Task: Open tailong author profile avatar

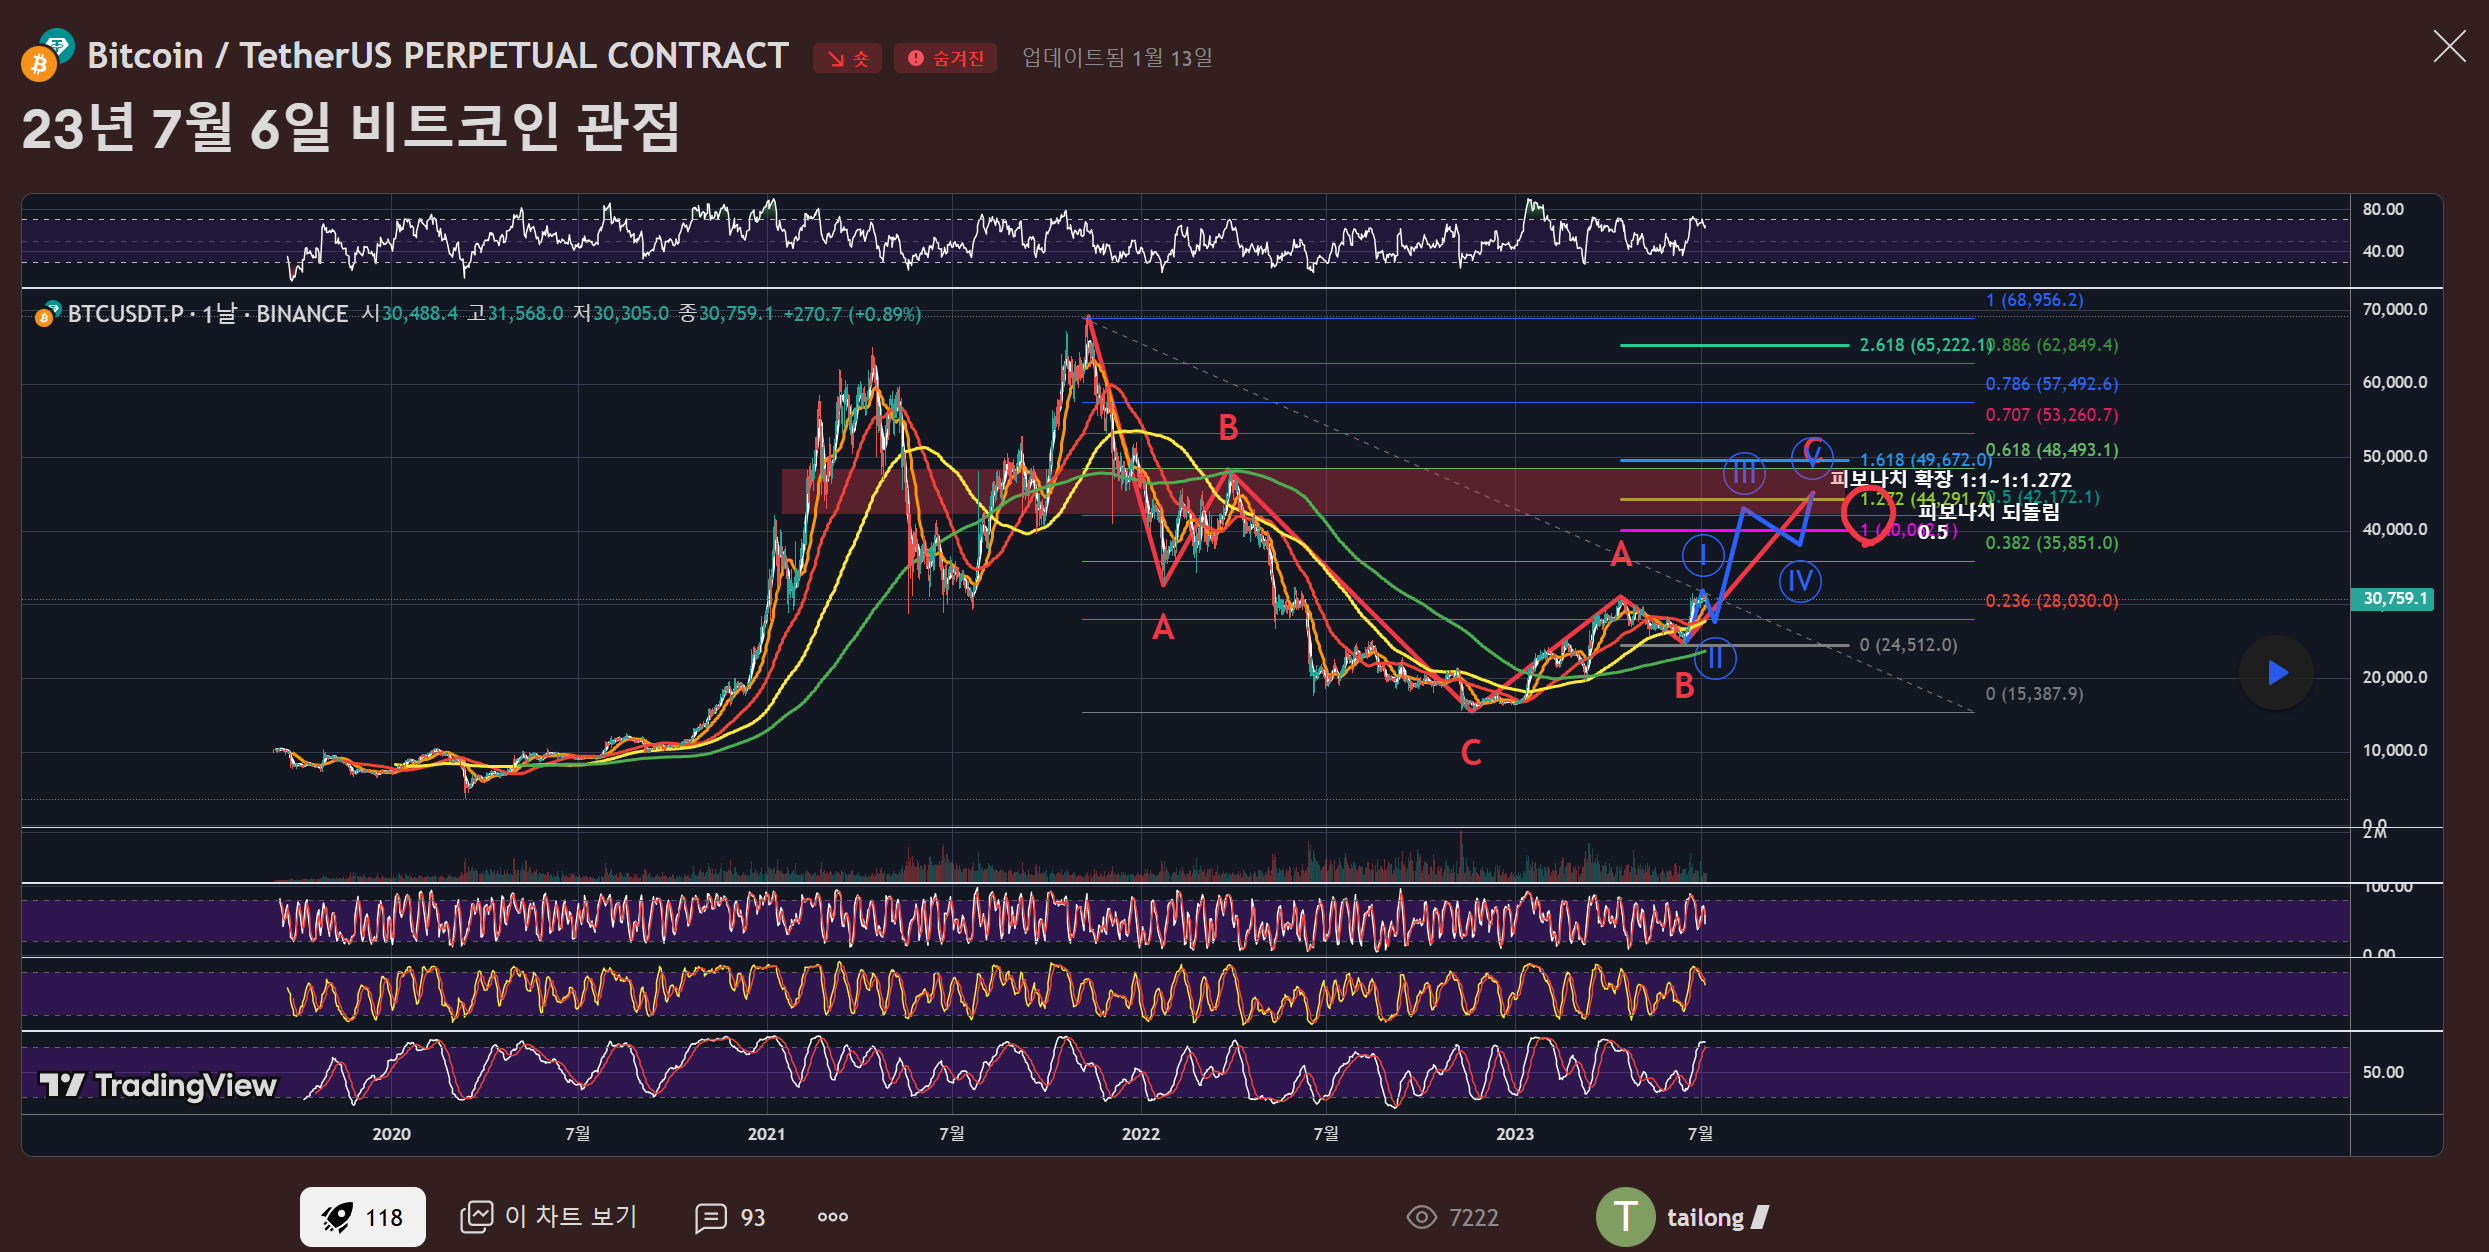Action: click(x=1624, y=1216)
